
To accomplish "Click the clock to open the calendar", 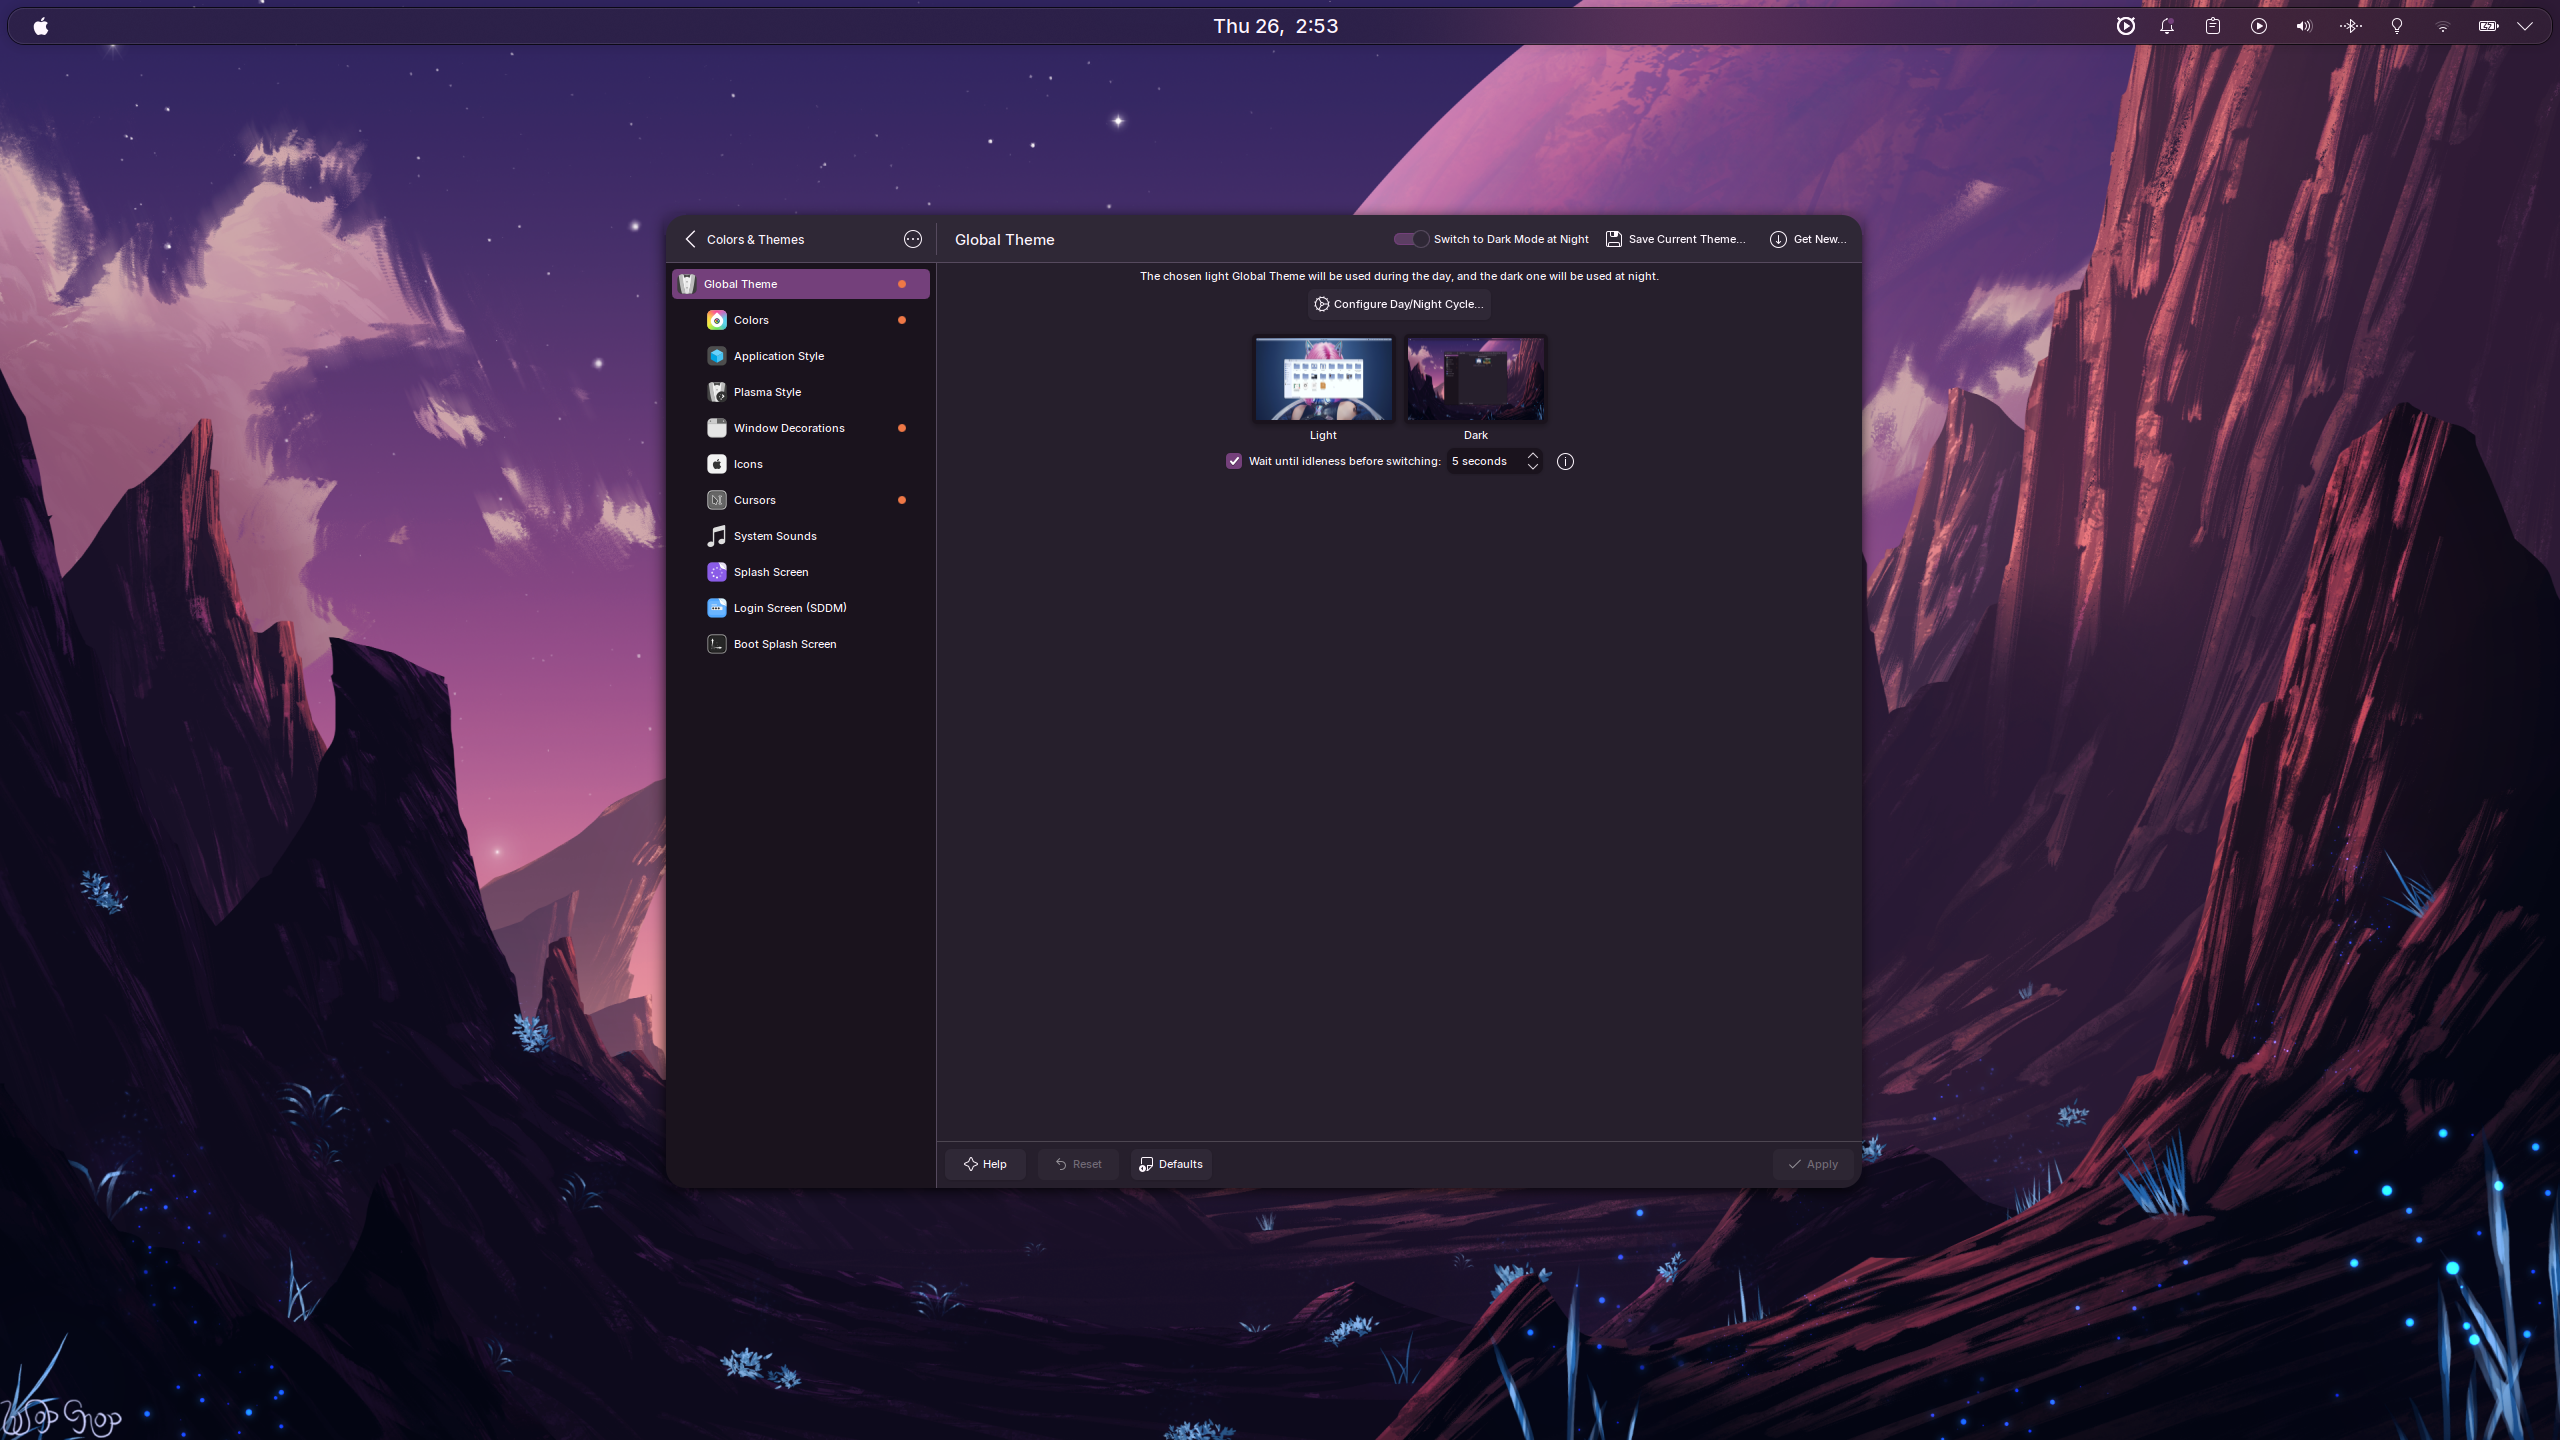I will click(1274, 25).
